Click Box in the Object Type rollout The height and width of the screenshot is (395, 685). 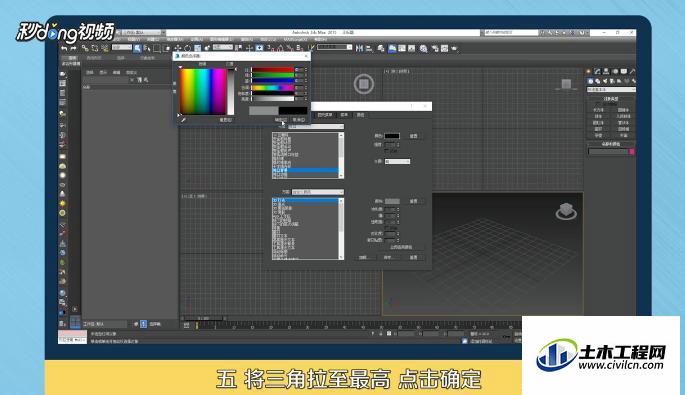(599, 110)
